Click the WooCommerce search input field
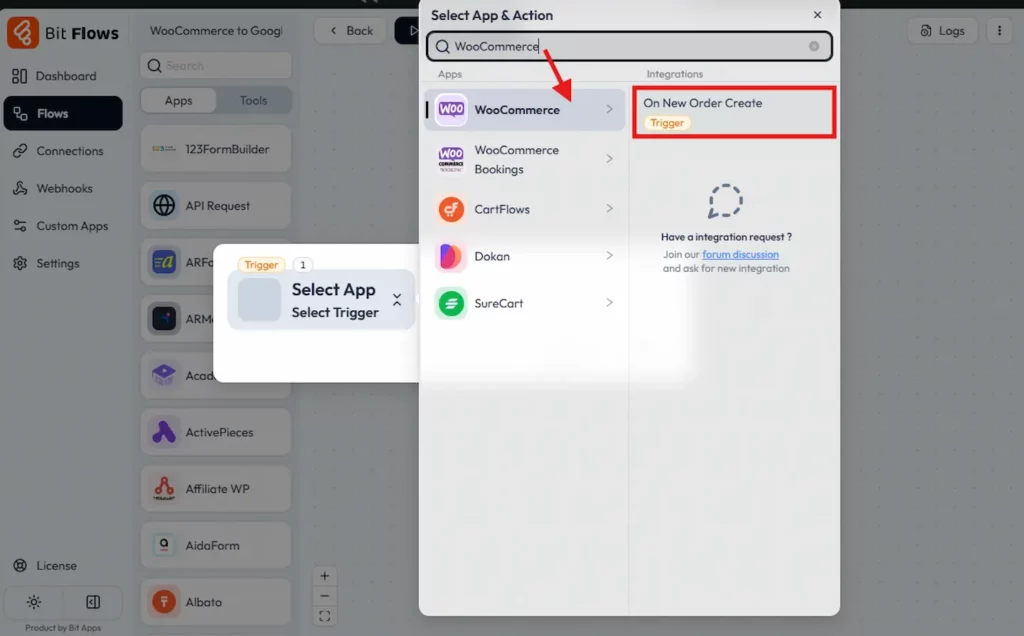This screenshot has height=636, width=1024. (628, 46)
